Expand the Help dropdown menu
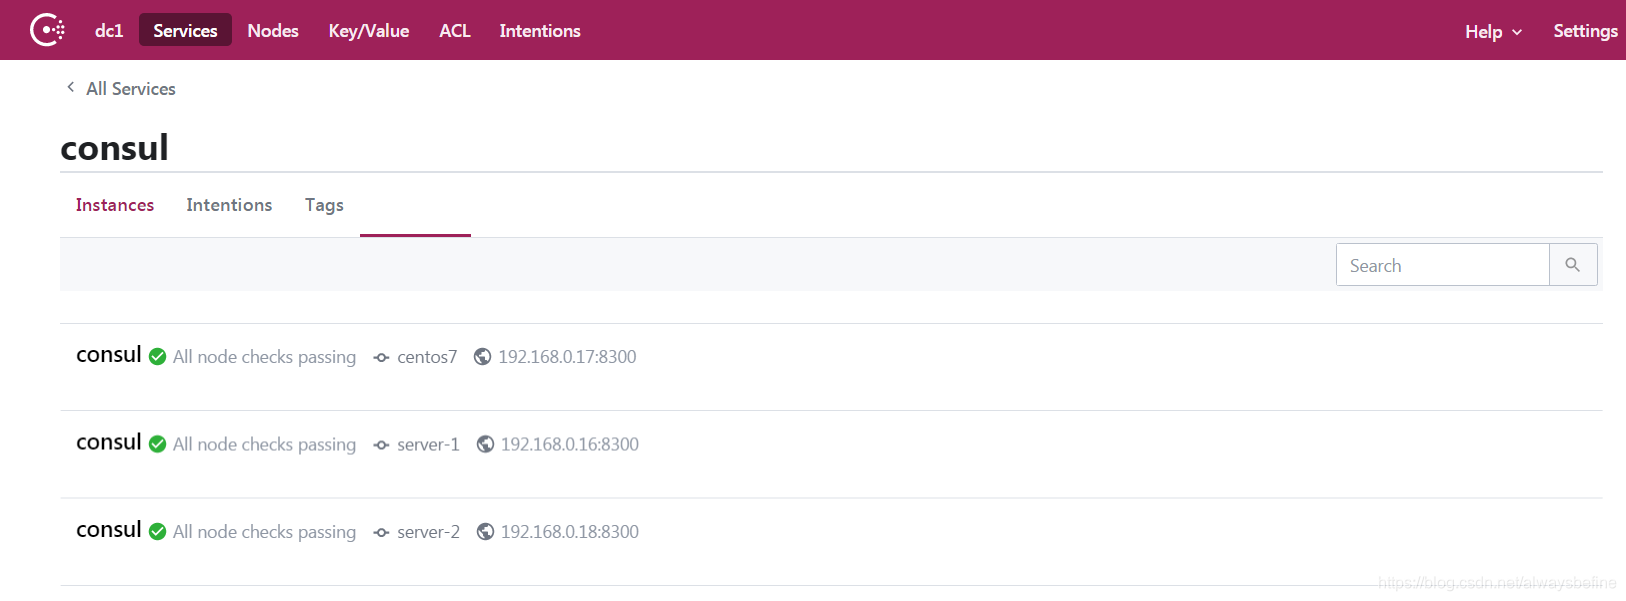 1493,32
